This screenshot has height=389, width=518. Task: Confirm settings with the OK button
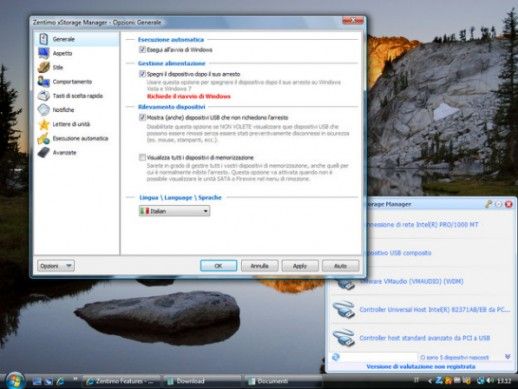coord(218,266)
